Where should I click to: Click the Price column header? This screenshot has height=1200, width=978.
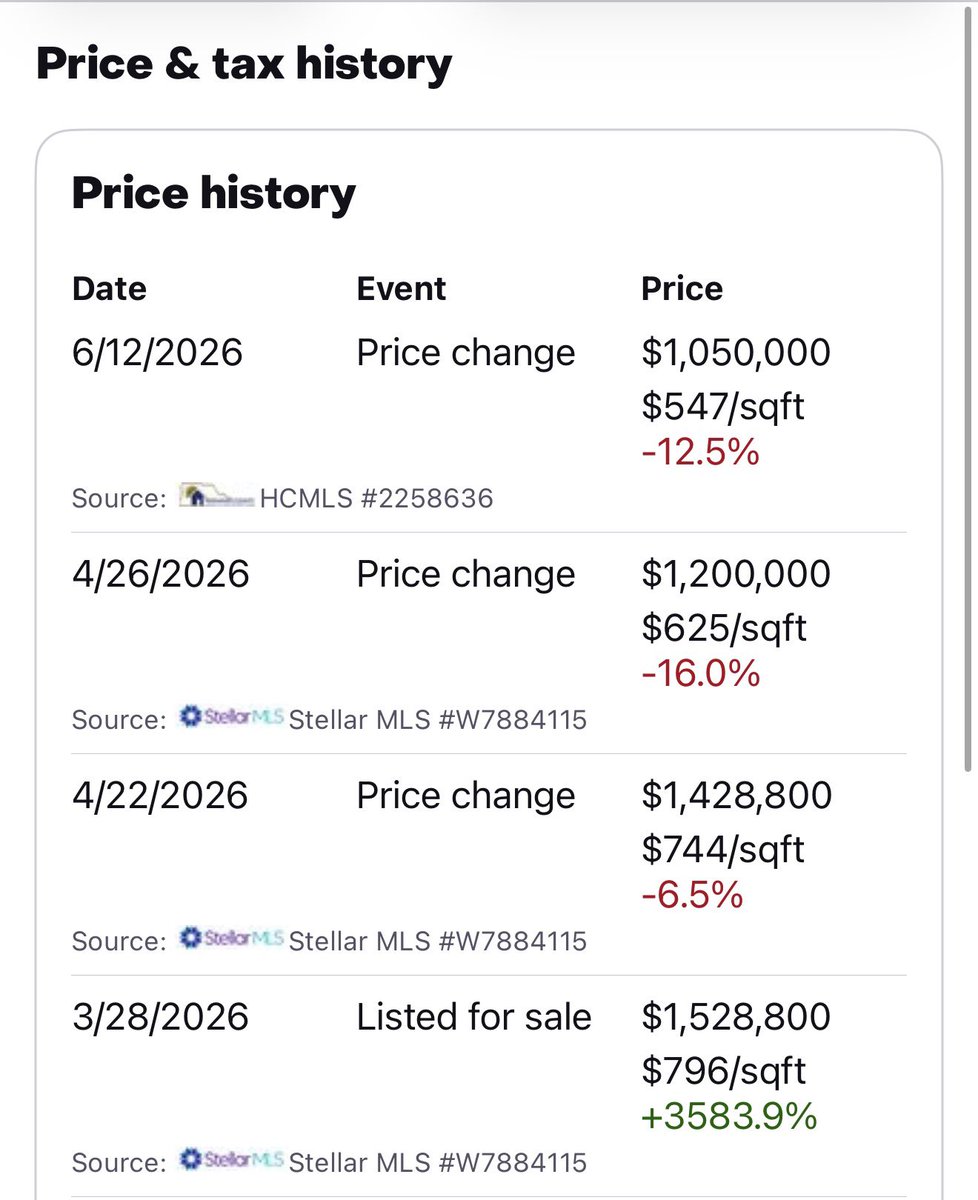pyautogui.click(x=682, y=289)
